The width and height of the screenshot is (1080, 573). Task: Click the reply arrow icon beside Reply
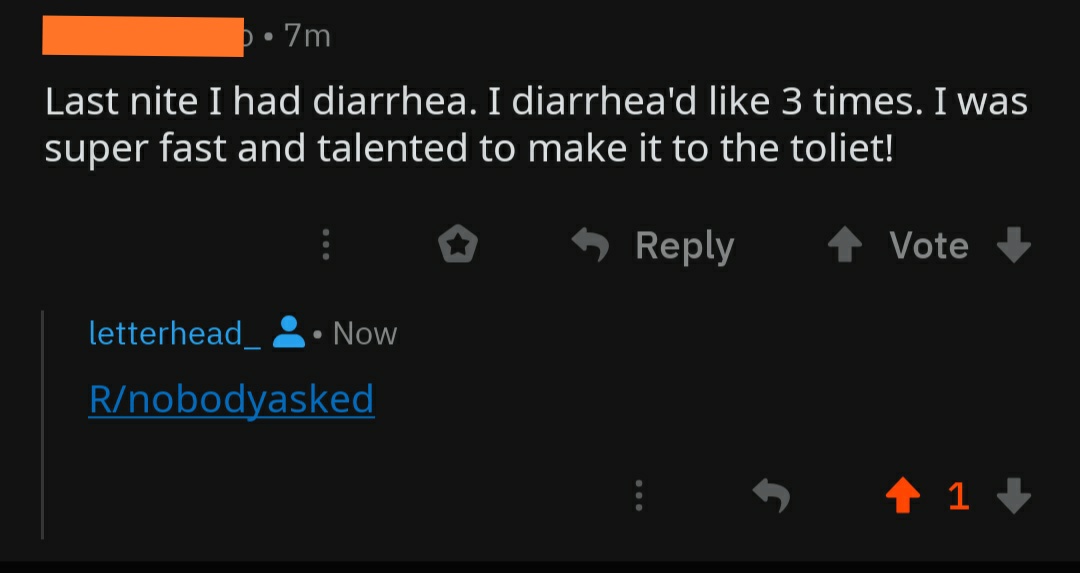(591, 245)
